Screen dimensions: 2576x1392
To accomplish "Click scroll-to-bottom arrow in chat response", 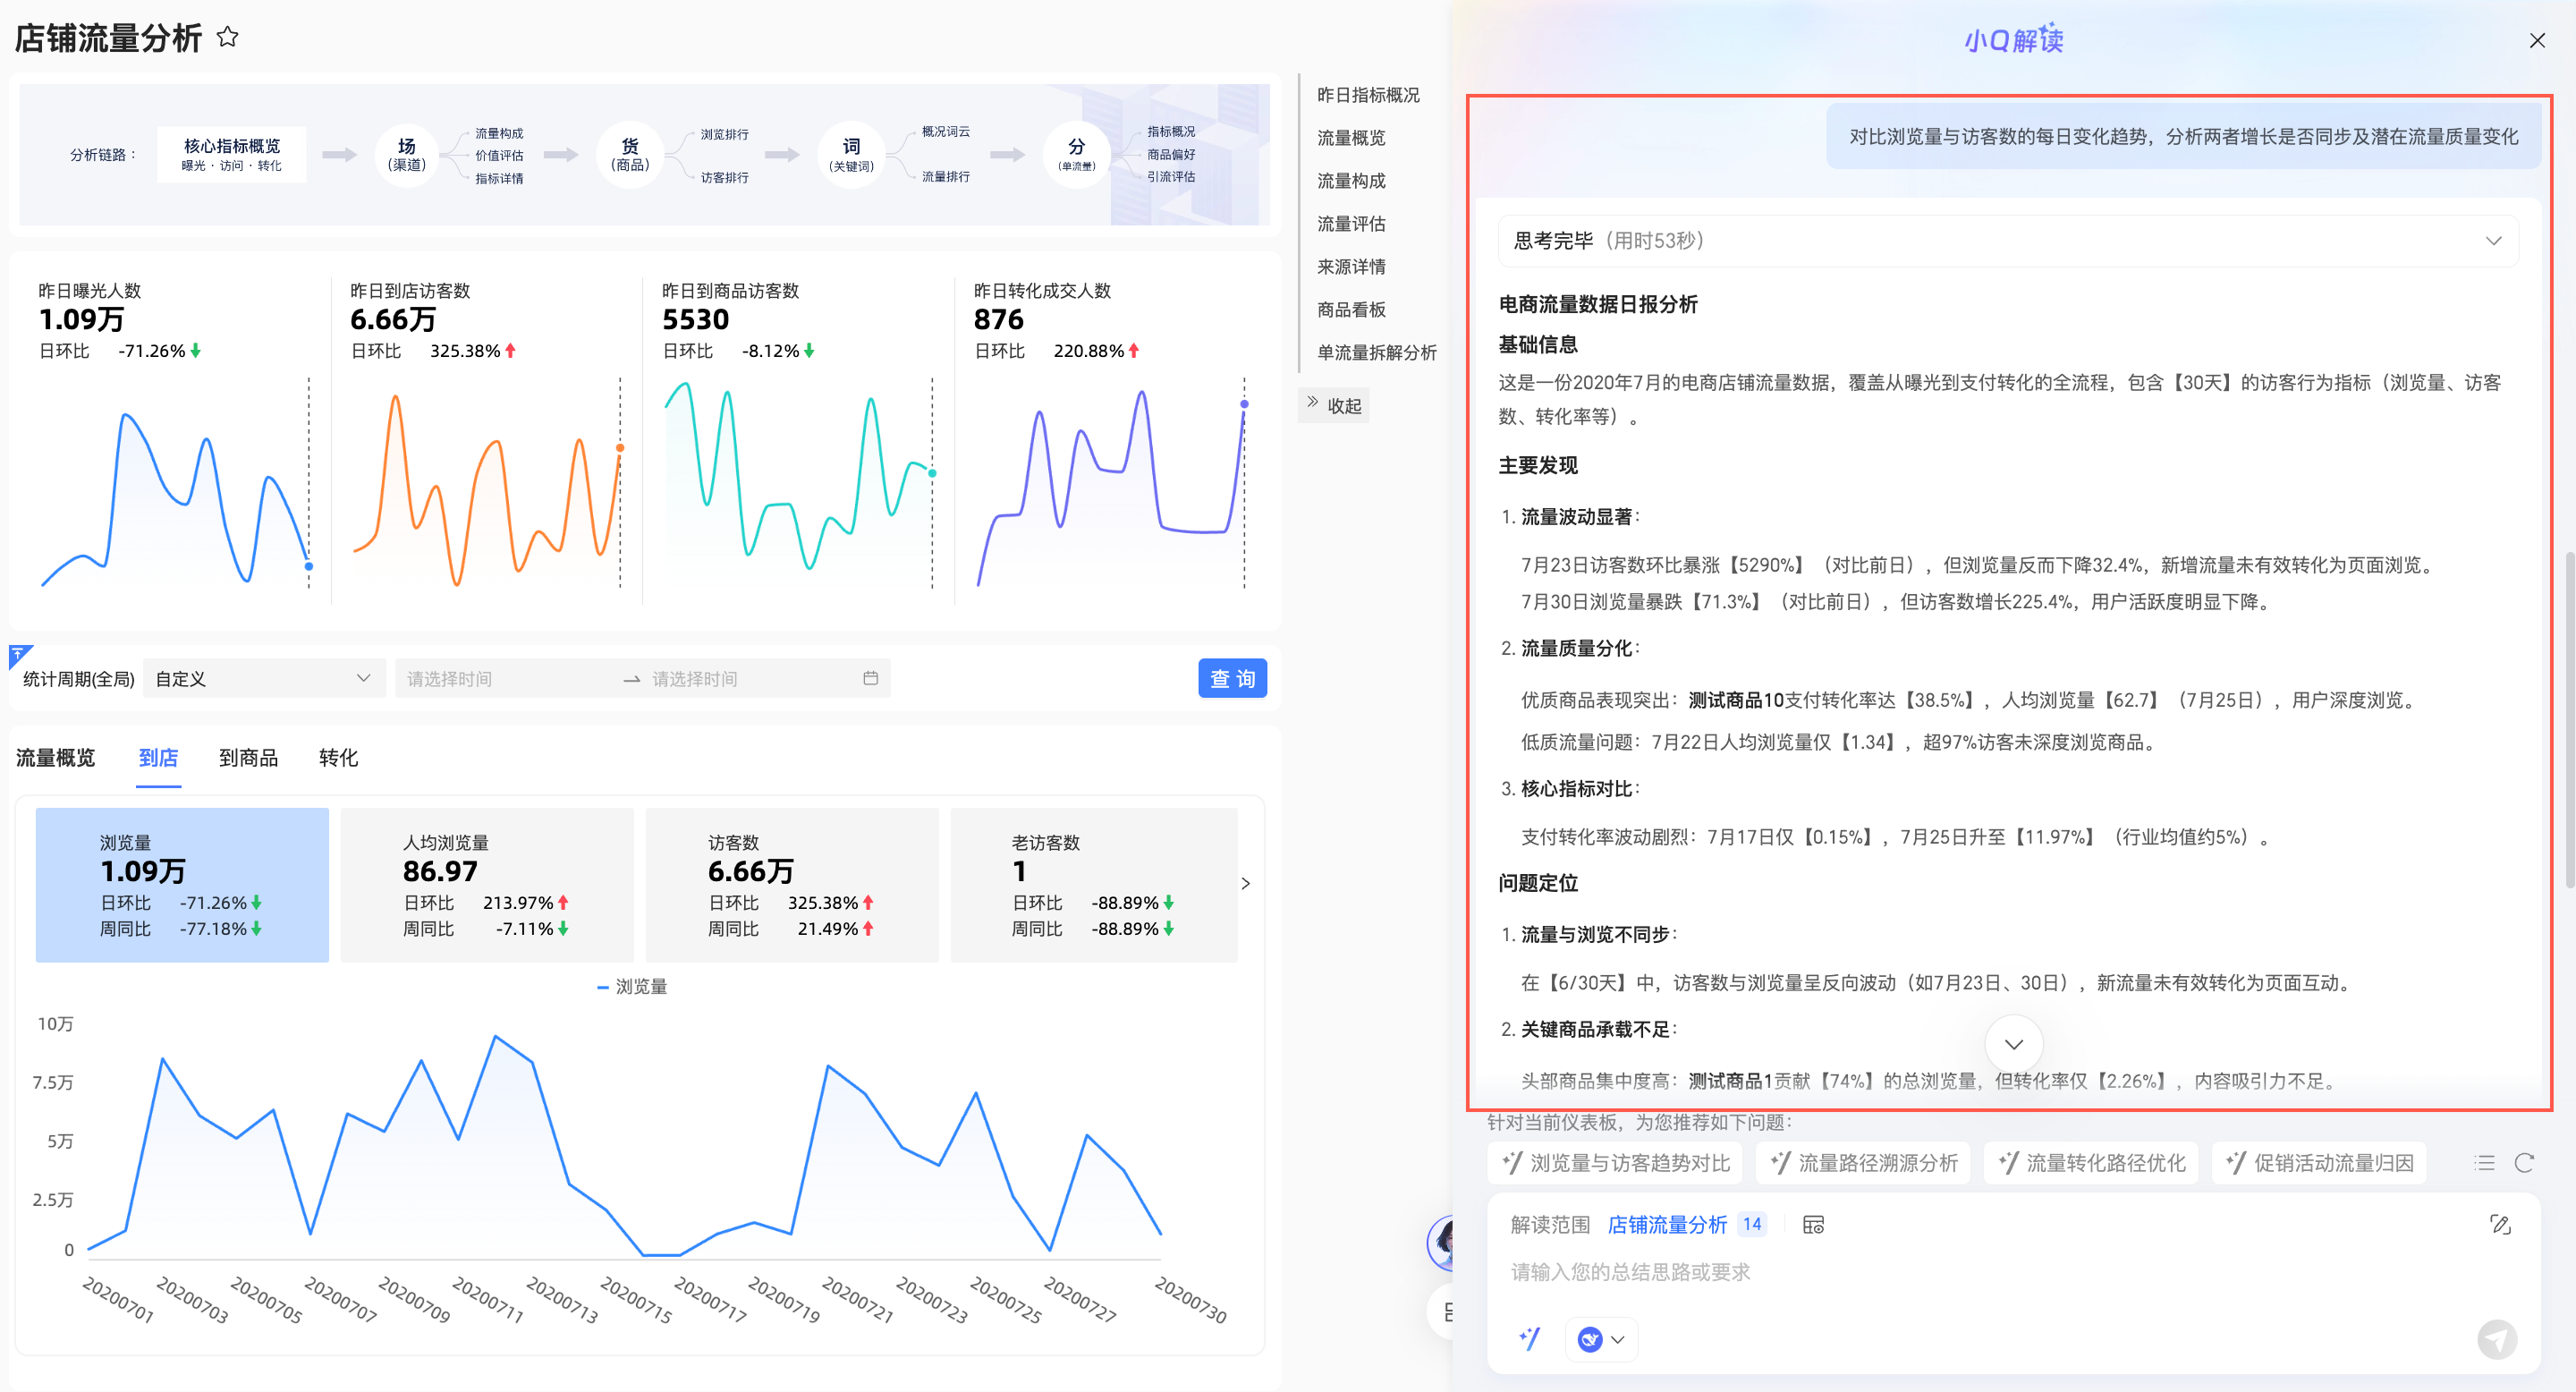I will pyautogui.click(x=2013, y=1043).
